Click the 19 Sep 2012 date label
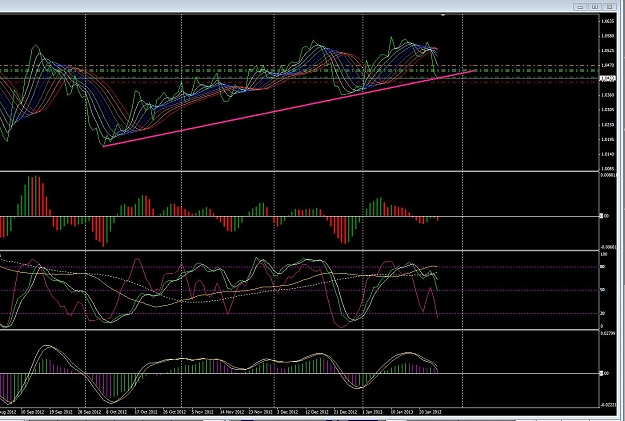 (61, 412)
